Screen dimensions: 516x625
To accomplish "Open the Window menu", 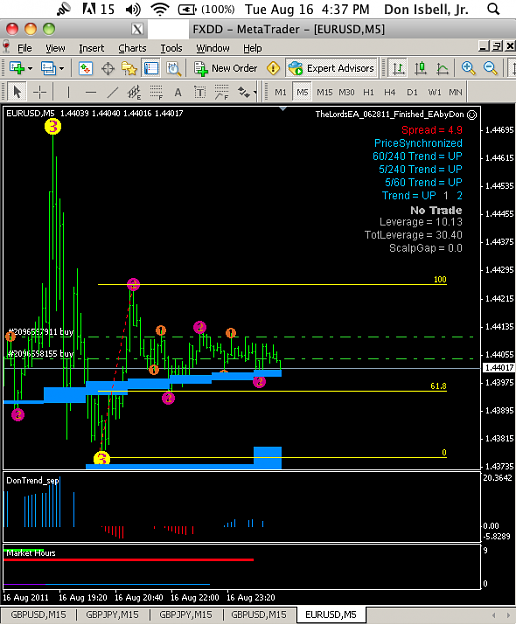I will tap(213, 48).
